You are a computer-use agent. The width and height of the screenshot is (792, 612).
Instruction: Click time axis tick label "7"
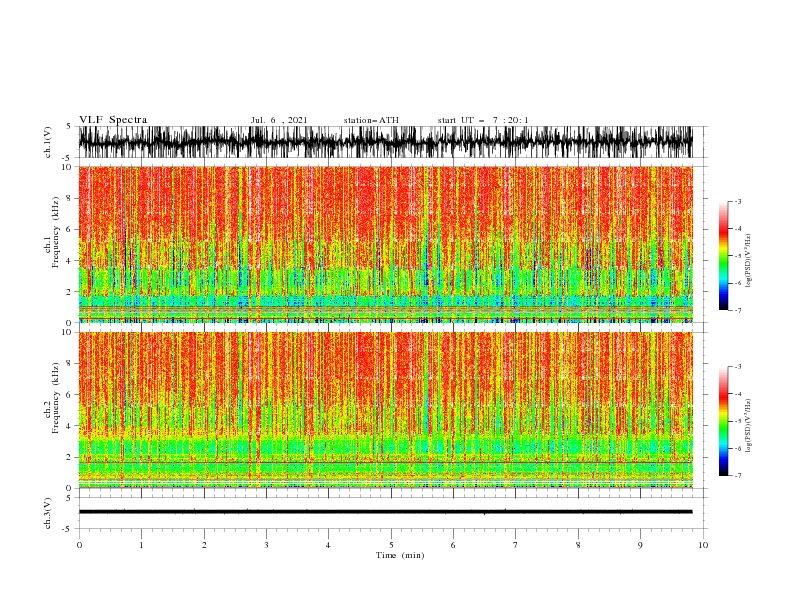pyautogui.click(x=516, y=545)
